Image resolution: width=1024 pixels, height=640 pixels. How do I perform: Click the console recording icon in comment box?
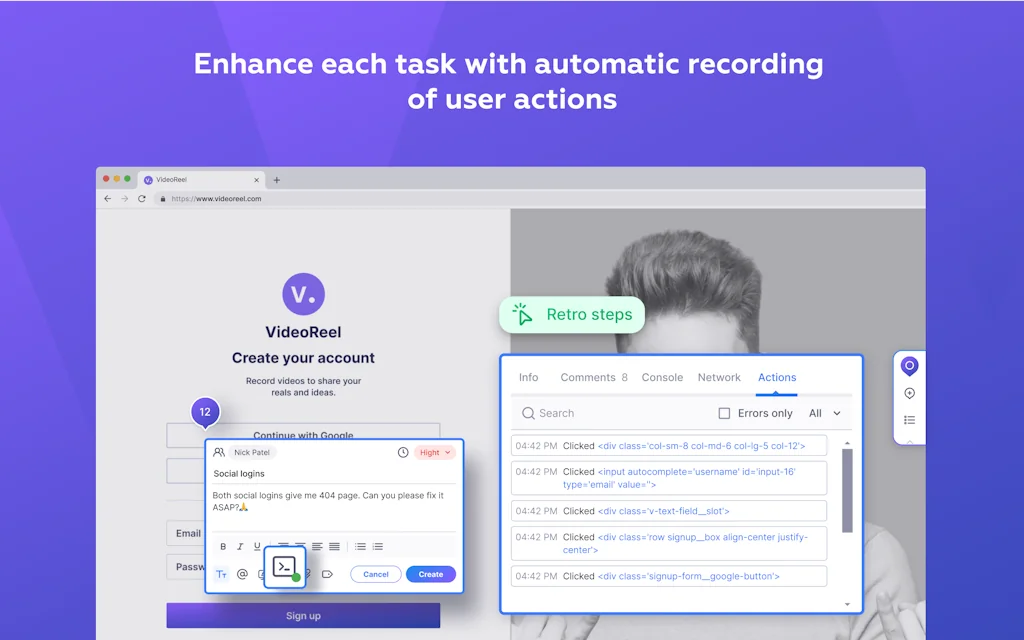point(285,567)
